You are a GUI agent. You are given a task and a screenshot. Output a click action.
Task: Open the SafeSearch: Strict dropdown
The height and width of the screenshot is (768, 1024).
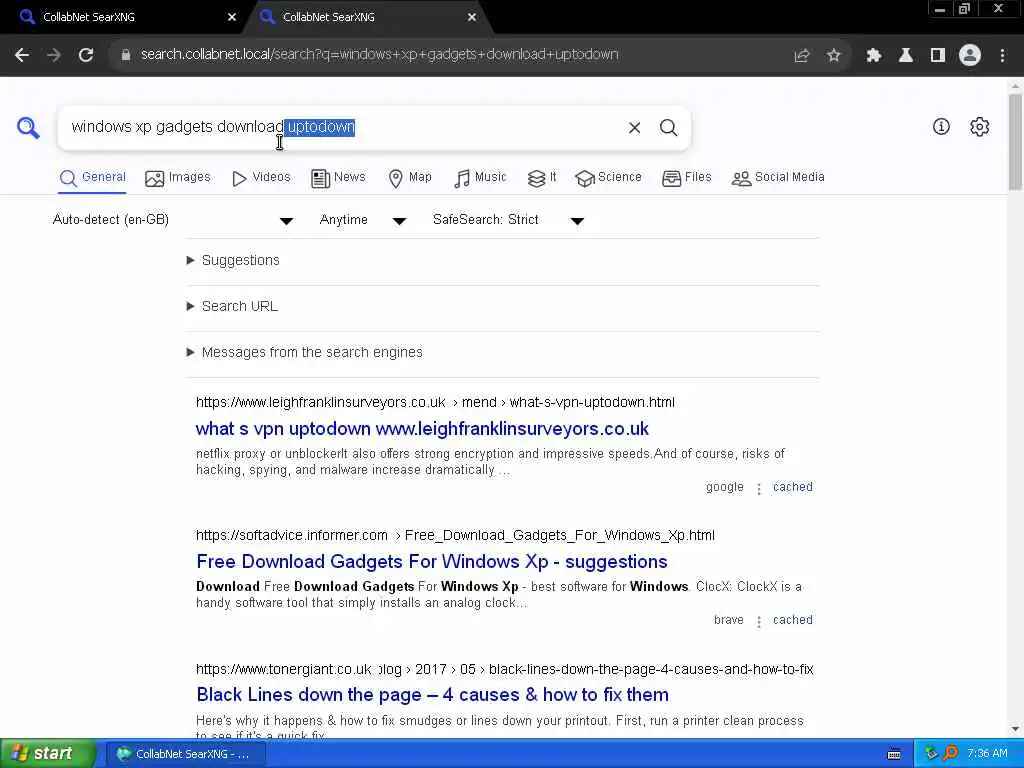[x=508, y=220]
